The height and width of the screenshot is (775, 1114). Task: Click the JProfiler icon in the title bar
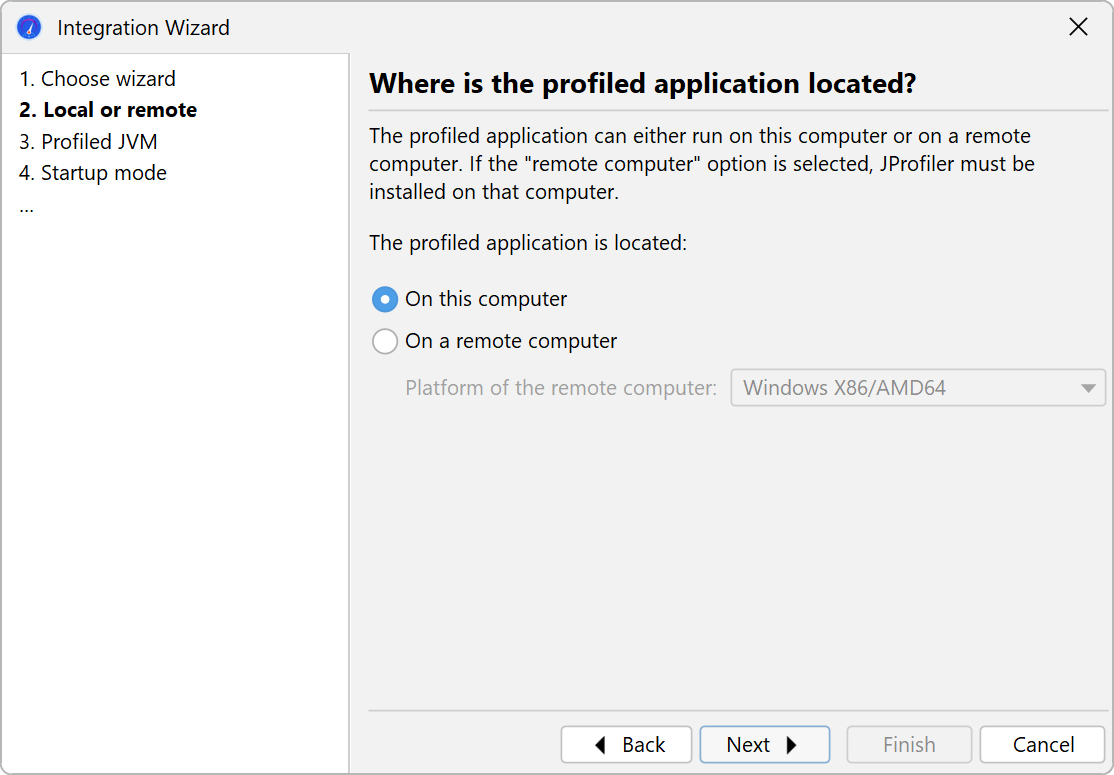tap(29, 27)
